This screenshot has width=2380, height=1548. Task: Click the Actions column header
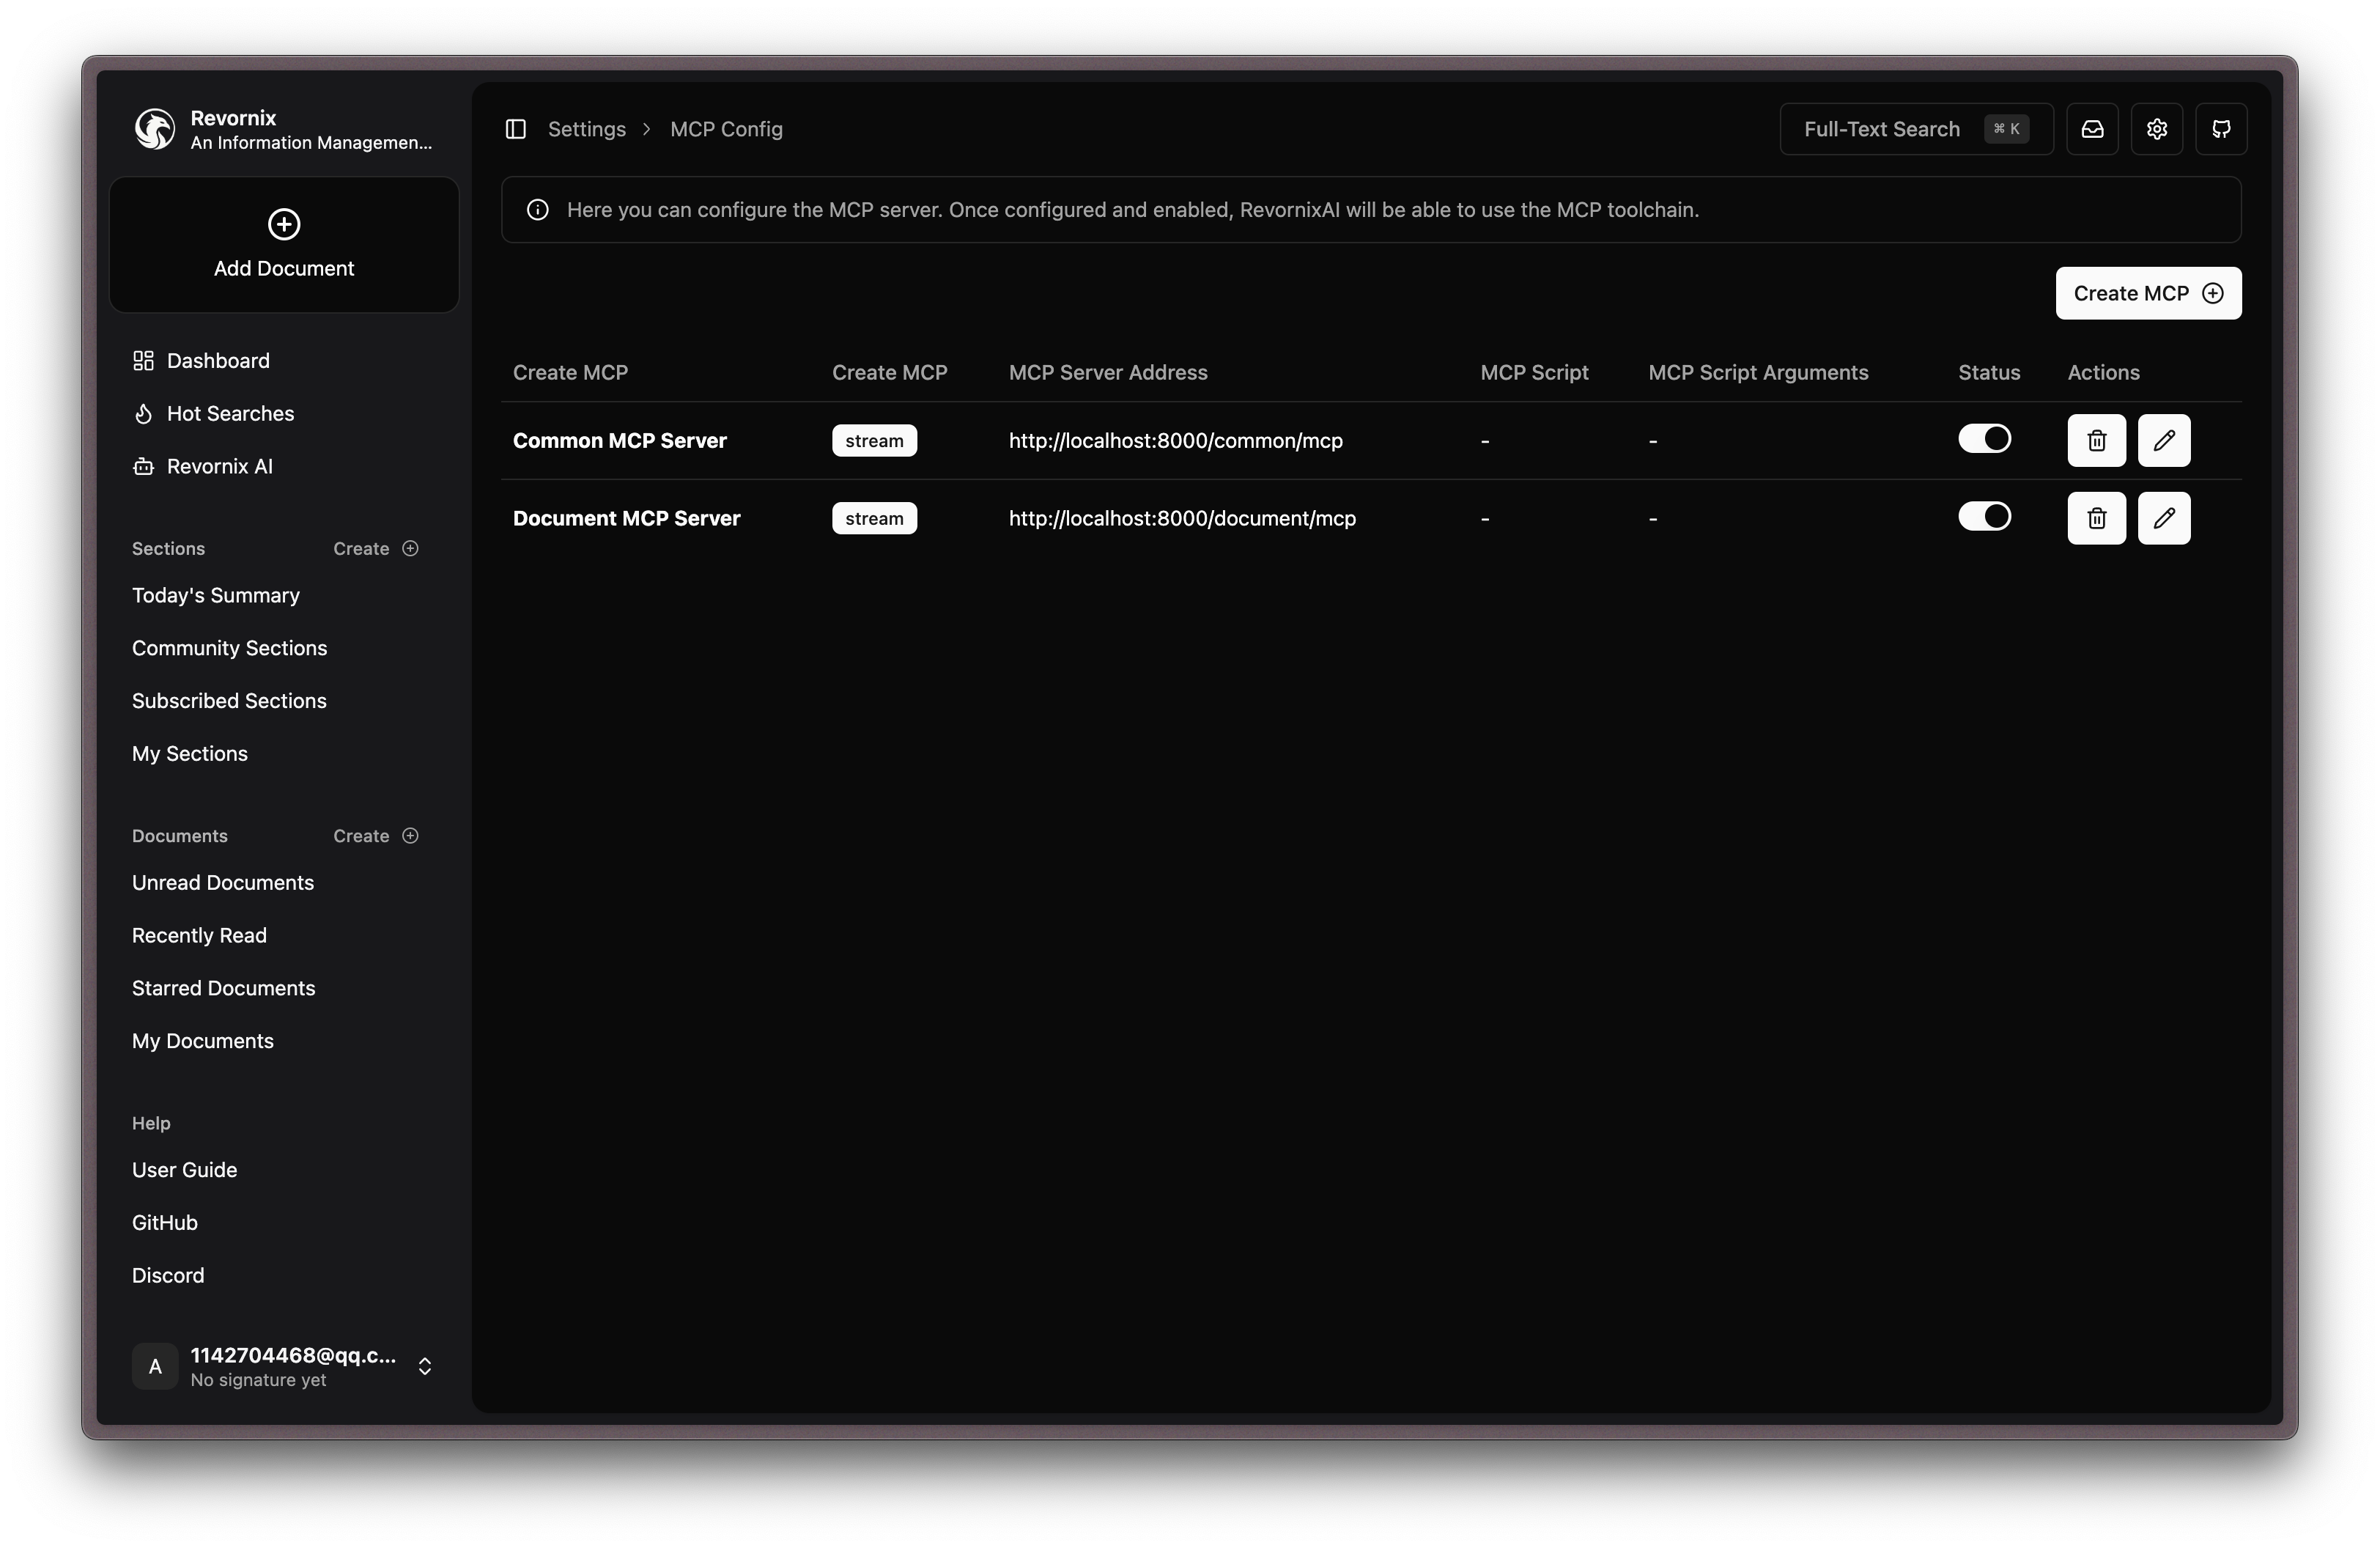click(2103, 373)
